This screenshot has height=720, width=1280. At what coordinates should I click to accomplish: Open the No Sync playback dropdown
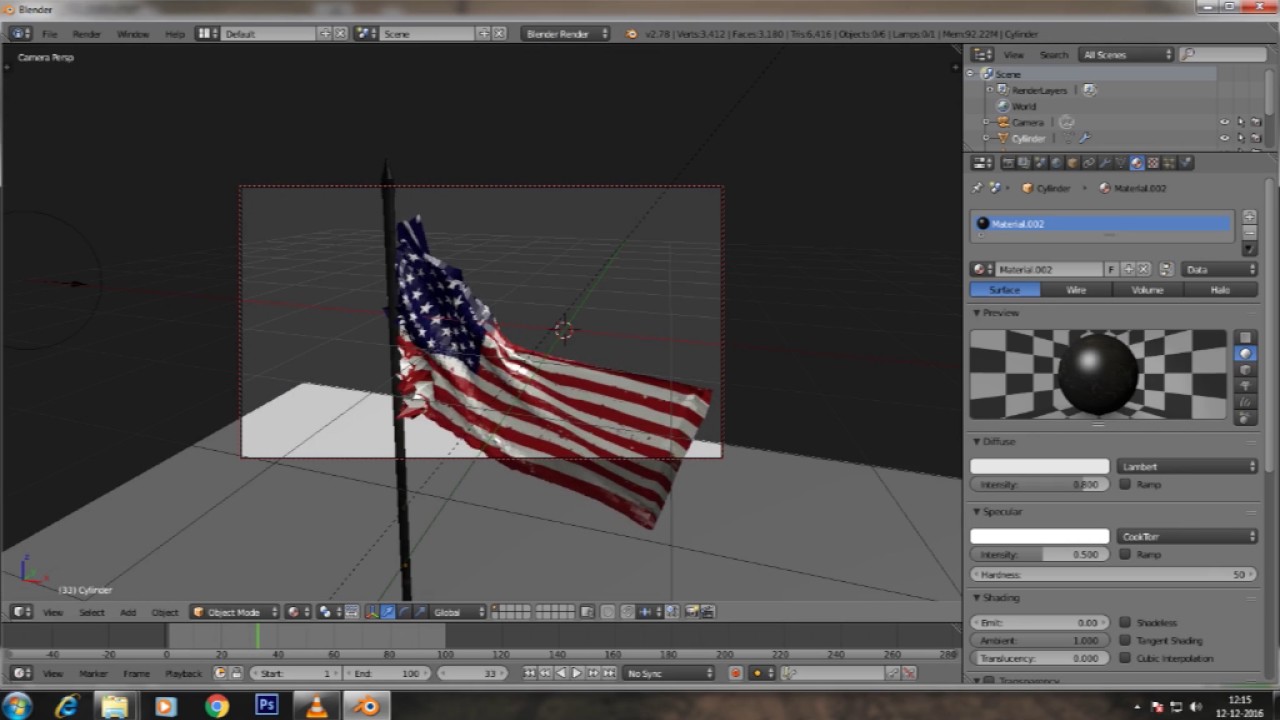coord(669,673)
